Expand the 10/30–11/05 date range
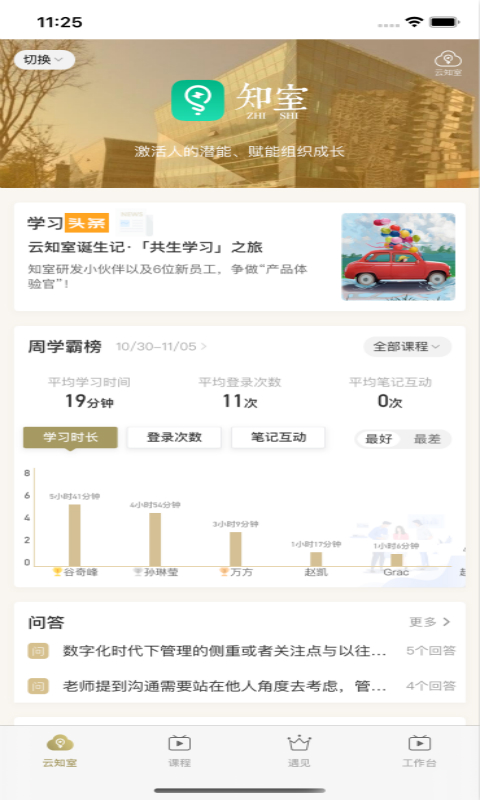This screenshot has width=480, height=800. [x=161, y=347]
